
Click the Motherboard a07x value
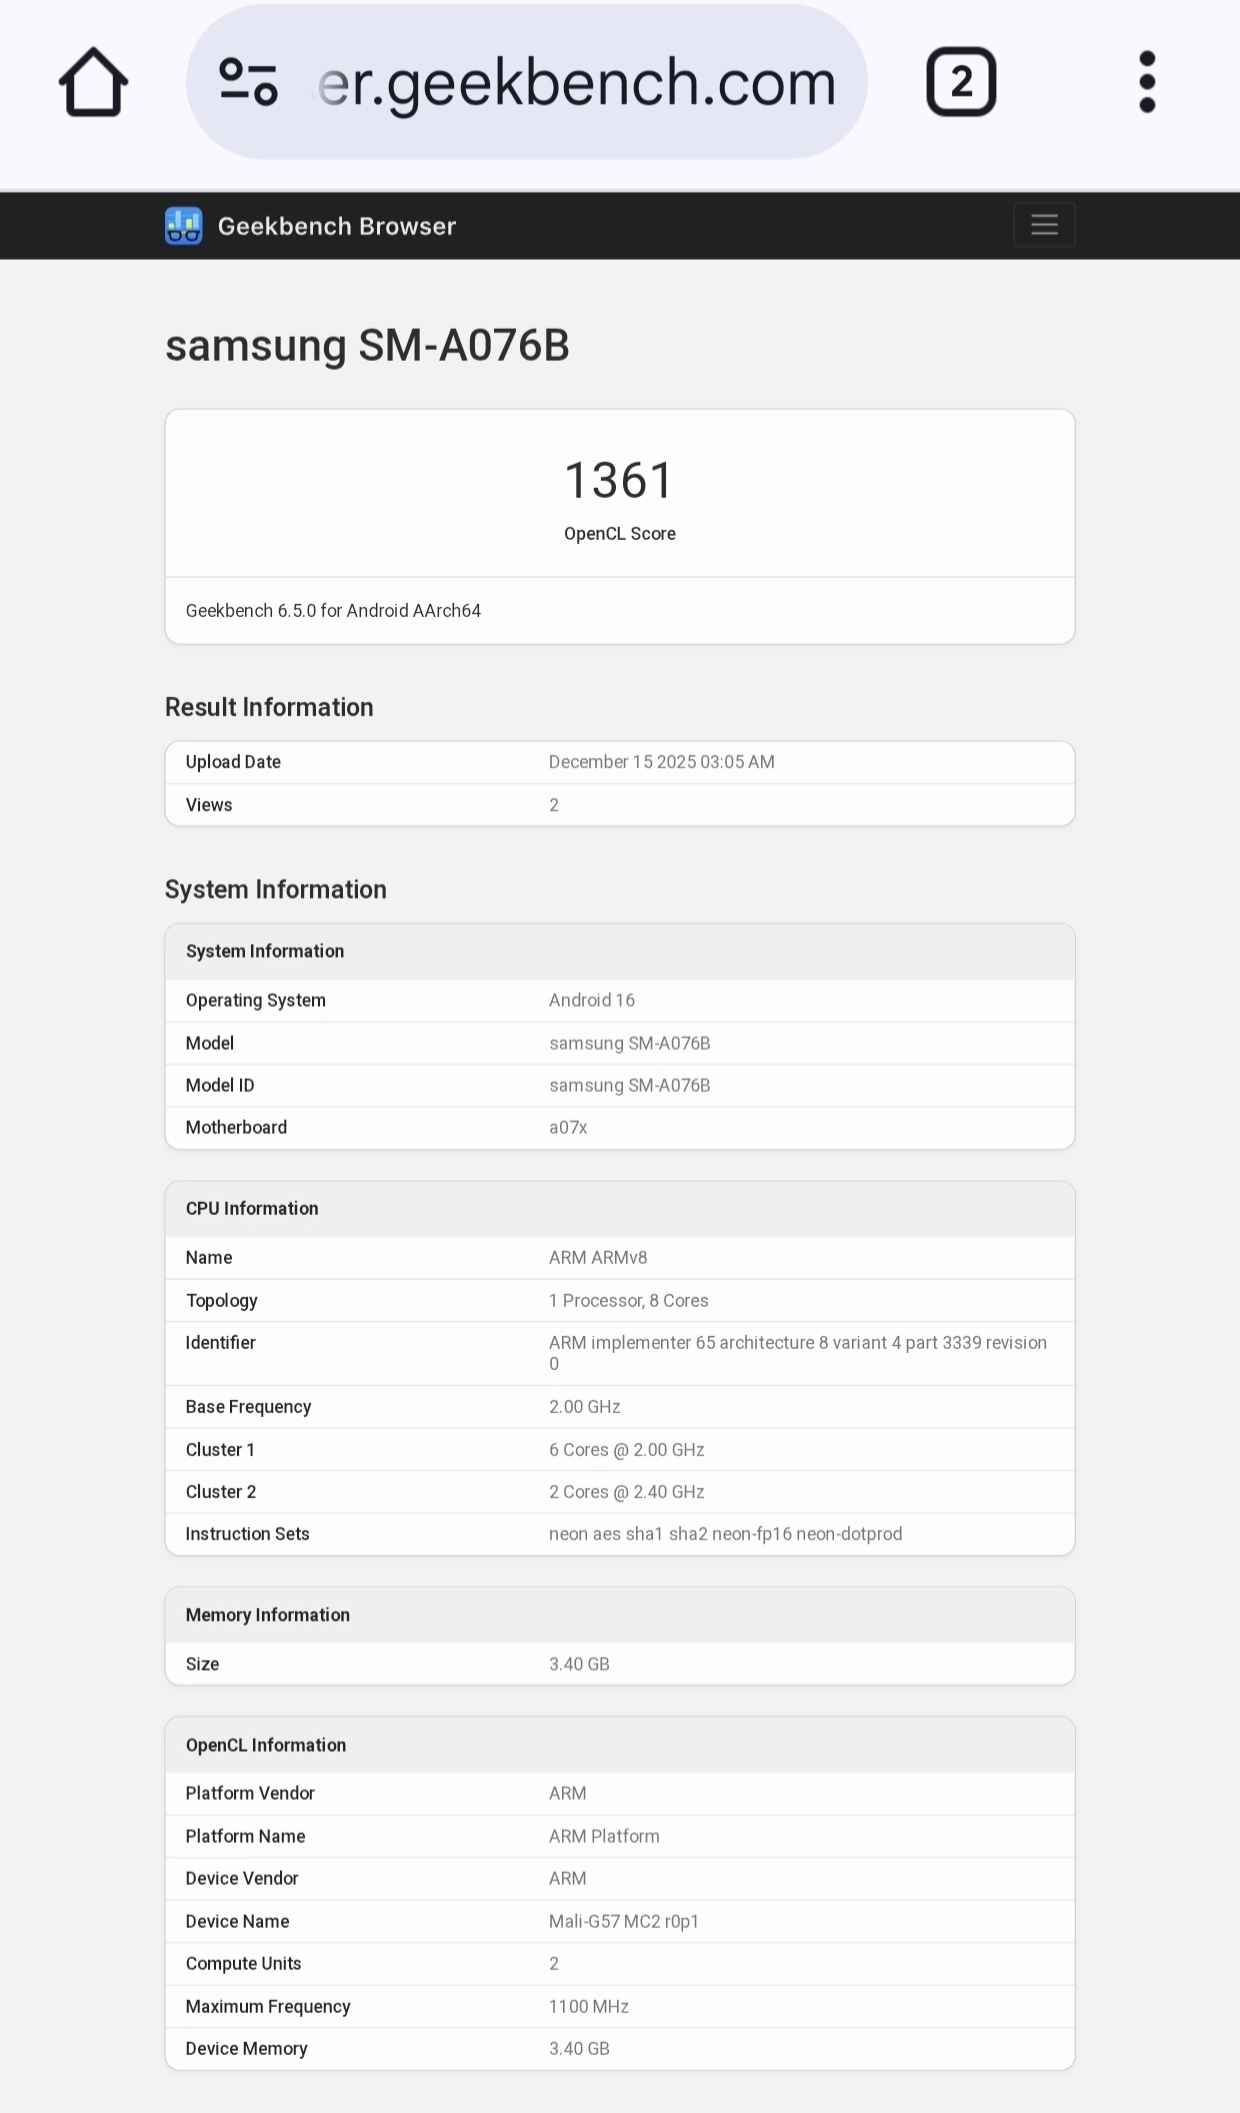click(x=567, y=1127)
